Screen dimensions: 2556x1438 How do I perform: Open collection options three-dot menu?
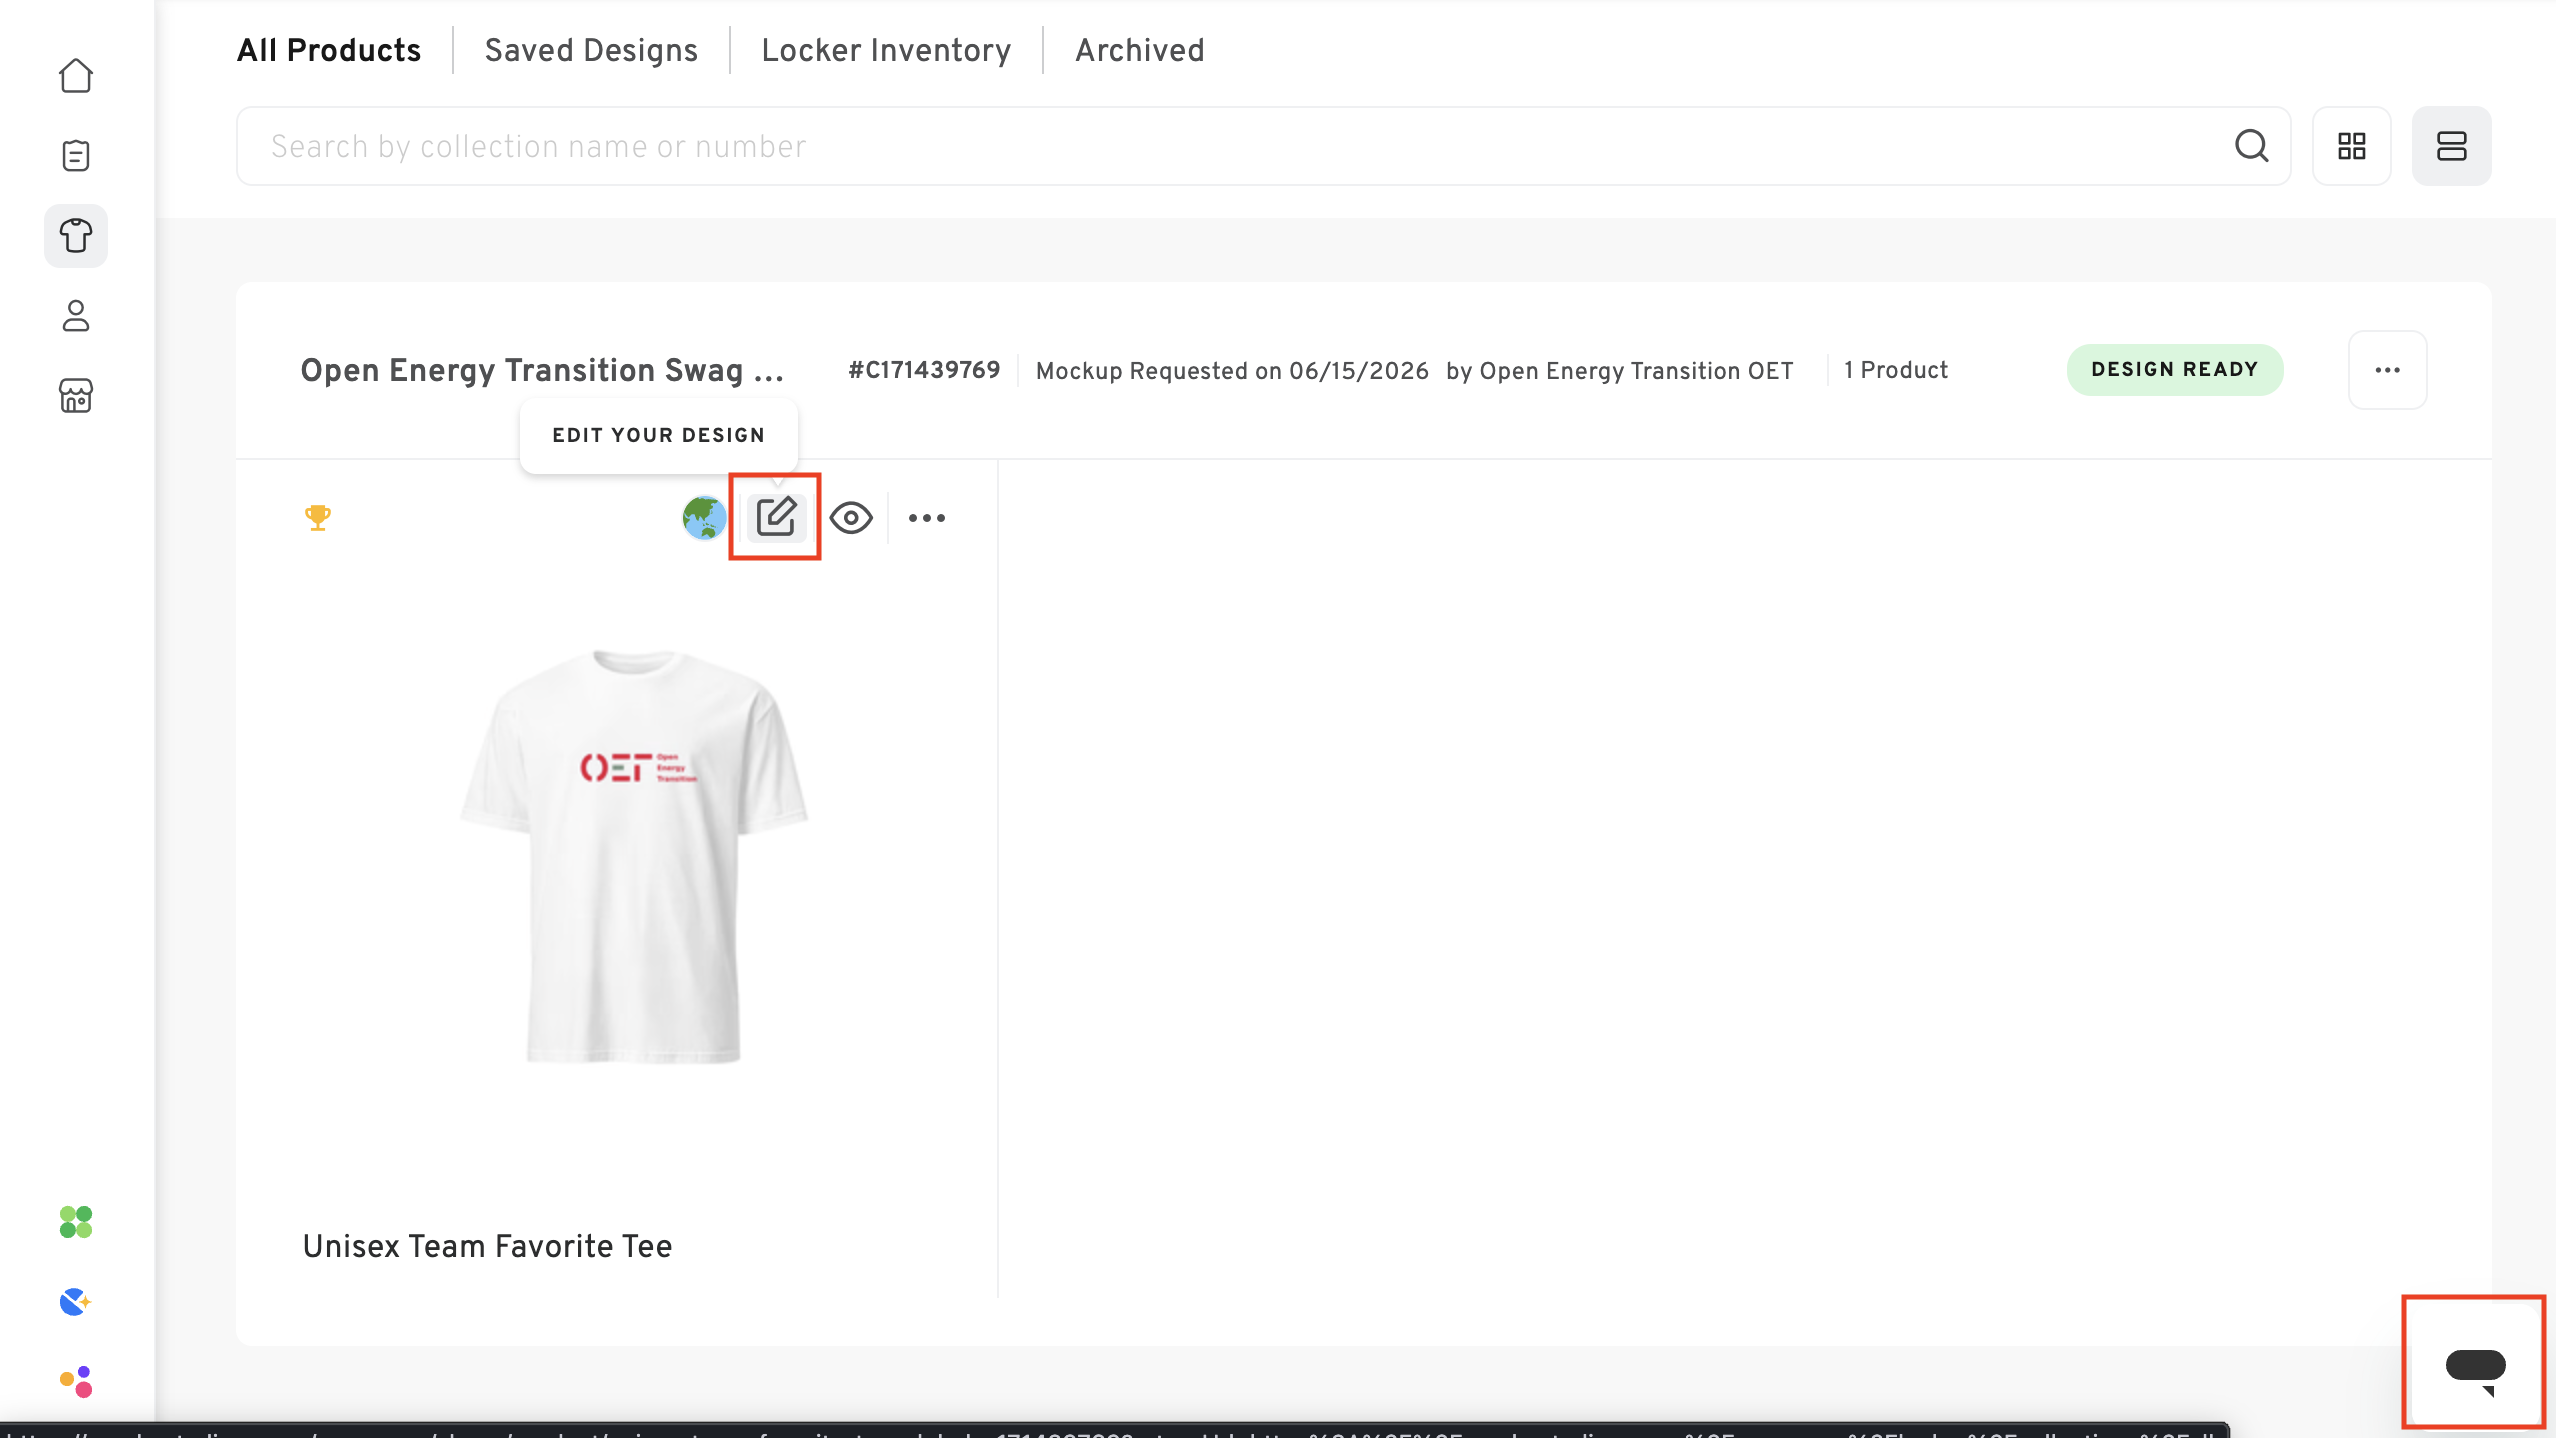click(x=2388, y=370)
